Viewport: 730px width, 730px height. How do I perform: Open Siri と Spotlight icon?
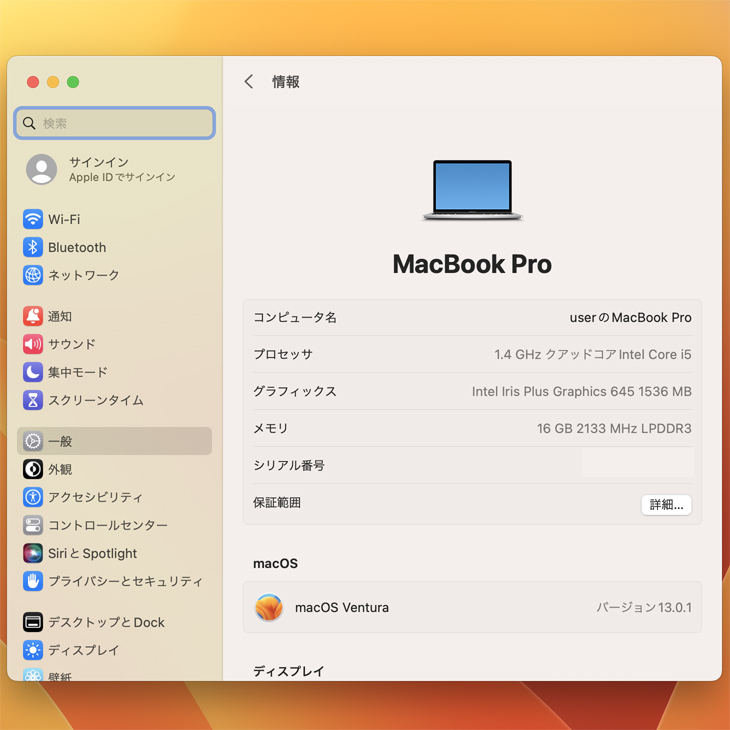33,553
